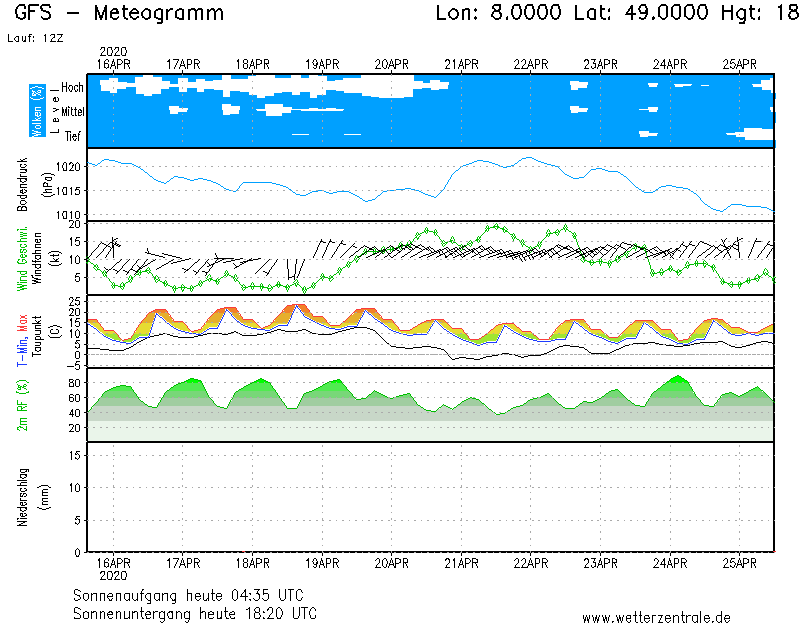Click the Wolken (%) axis label
The width and height of the screenshot is (800, 625).
37,111
